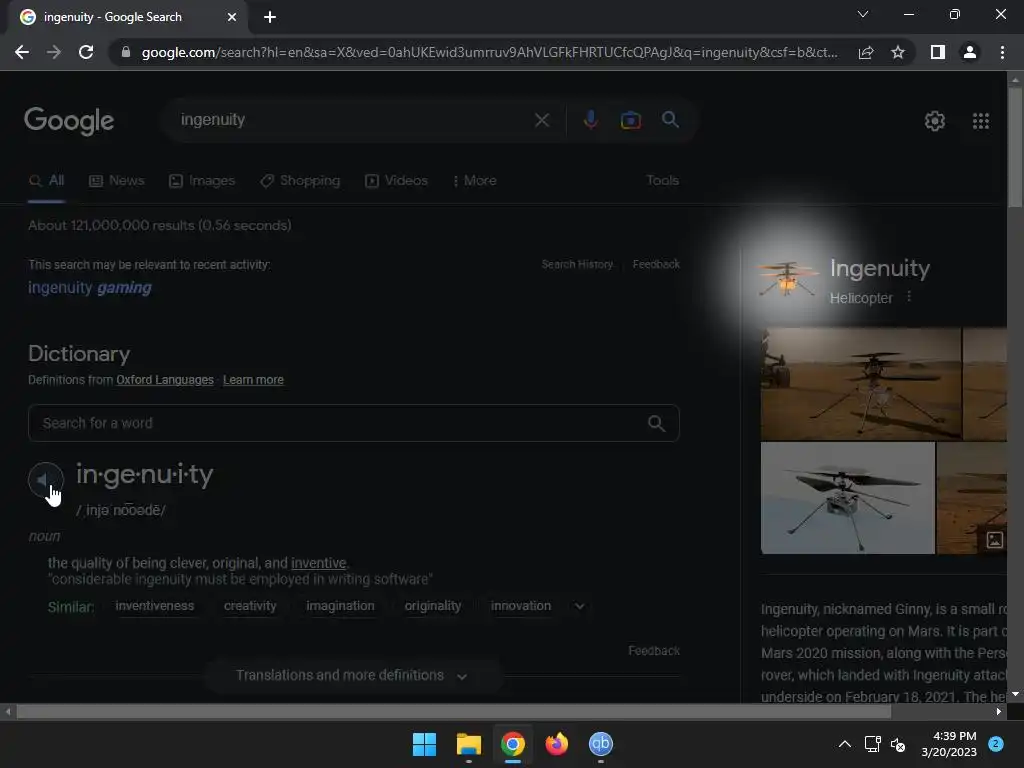Open the Oxford Languages link
Screen dimensions: 1024x768
(165, 380)
